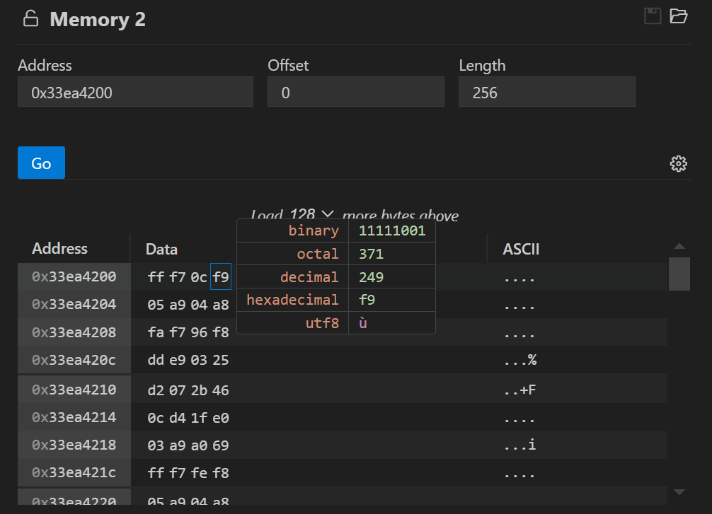Click the open folder icon

click(x=679, y=16)
